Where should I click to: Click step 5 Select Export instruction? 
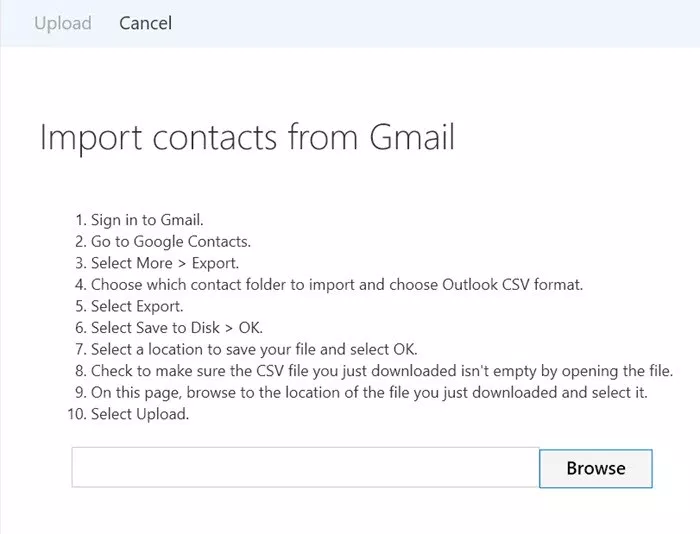point(137,306)
